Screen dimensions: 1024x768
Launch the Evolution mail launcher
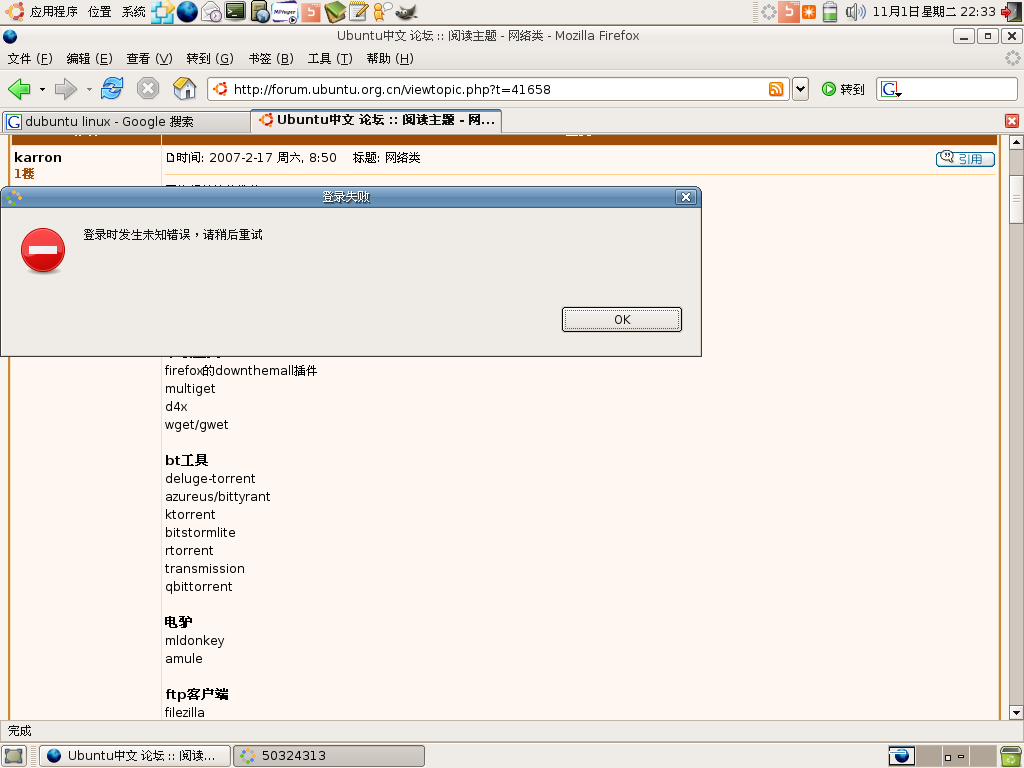point(211,12)
